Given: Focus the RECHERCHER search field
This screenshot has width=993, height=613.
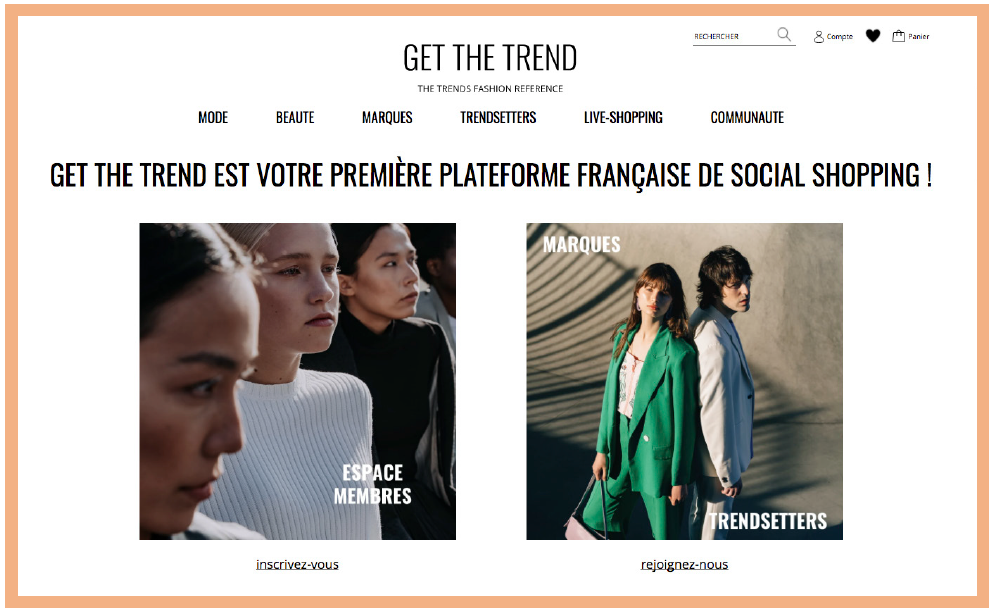Looking at the screenshot, I should coord(734,37).
